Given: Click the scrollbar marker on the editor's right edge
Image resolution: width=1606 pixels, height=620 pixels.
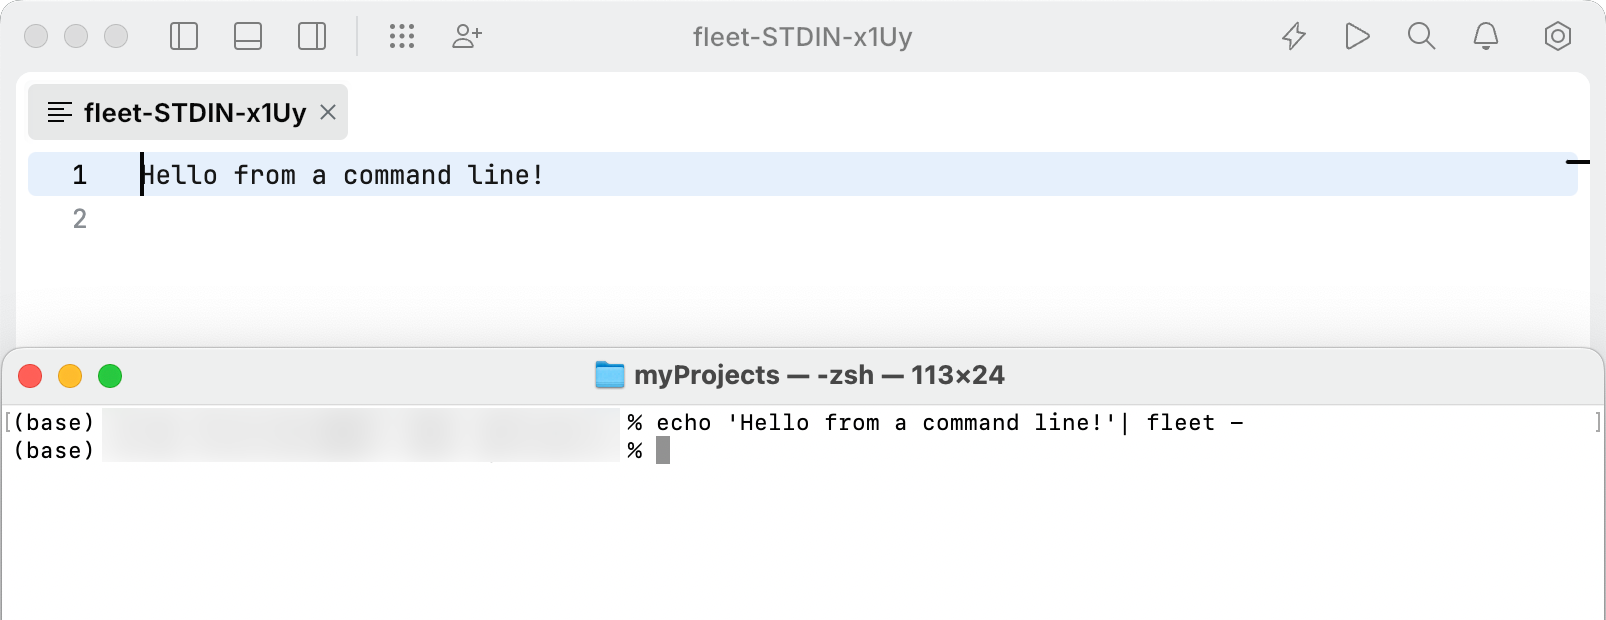Looking at the screenshot, I should pos(1577,159).
